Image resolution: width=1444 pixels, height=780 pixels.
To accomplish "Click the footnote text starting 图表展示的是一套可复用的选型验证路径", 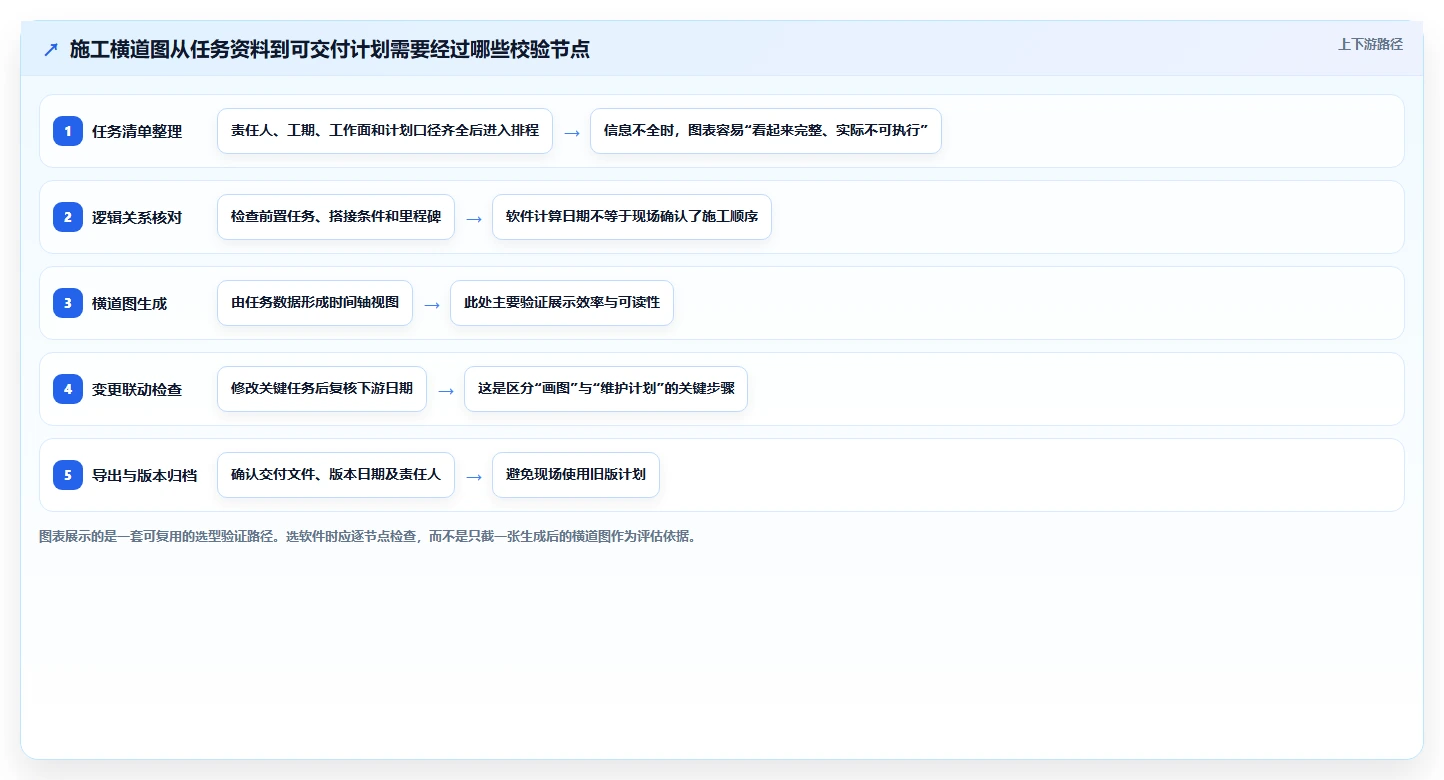I will pyautogui.click(x=367, y=536).
